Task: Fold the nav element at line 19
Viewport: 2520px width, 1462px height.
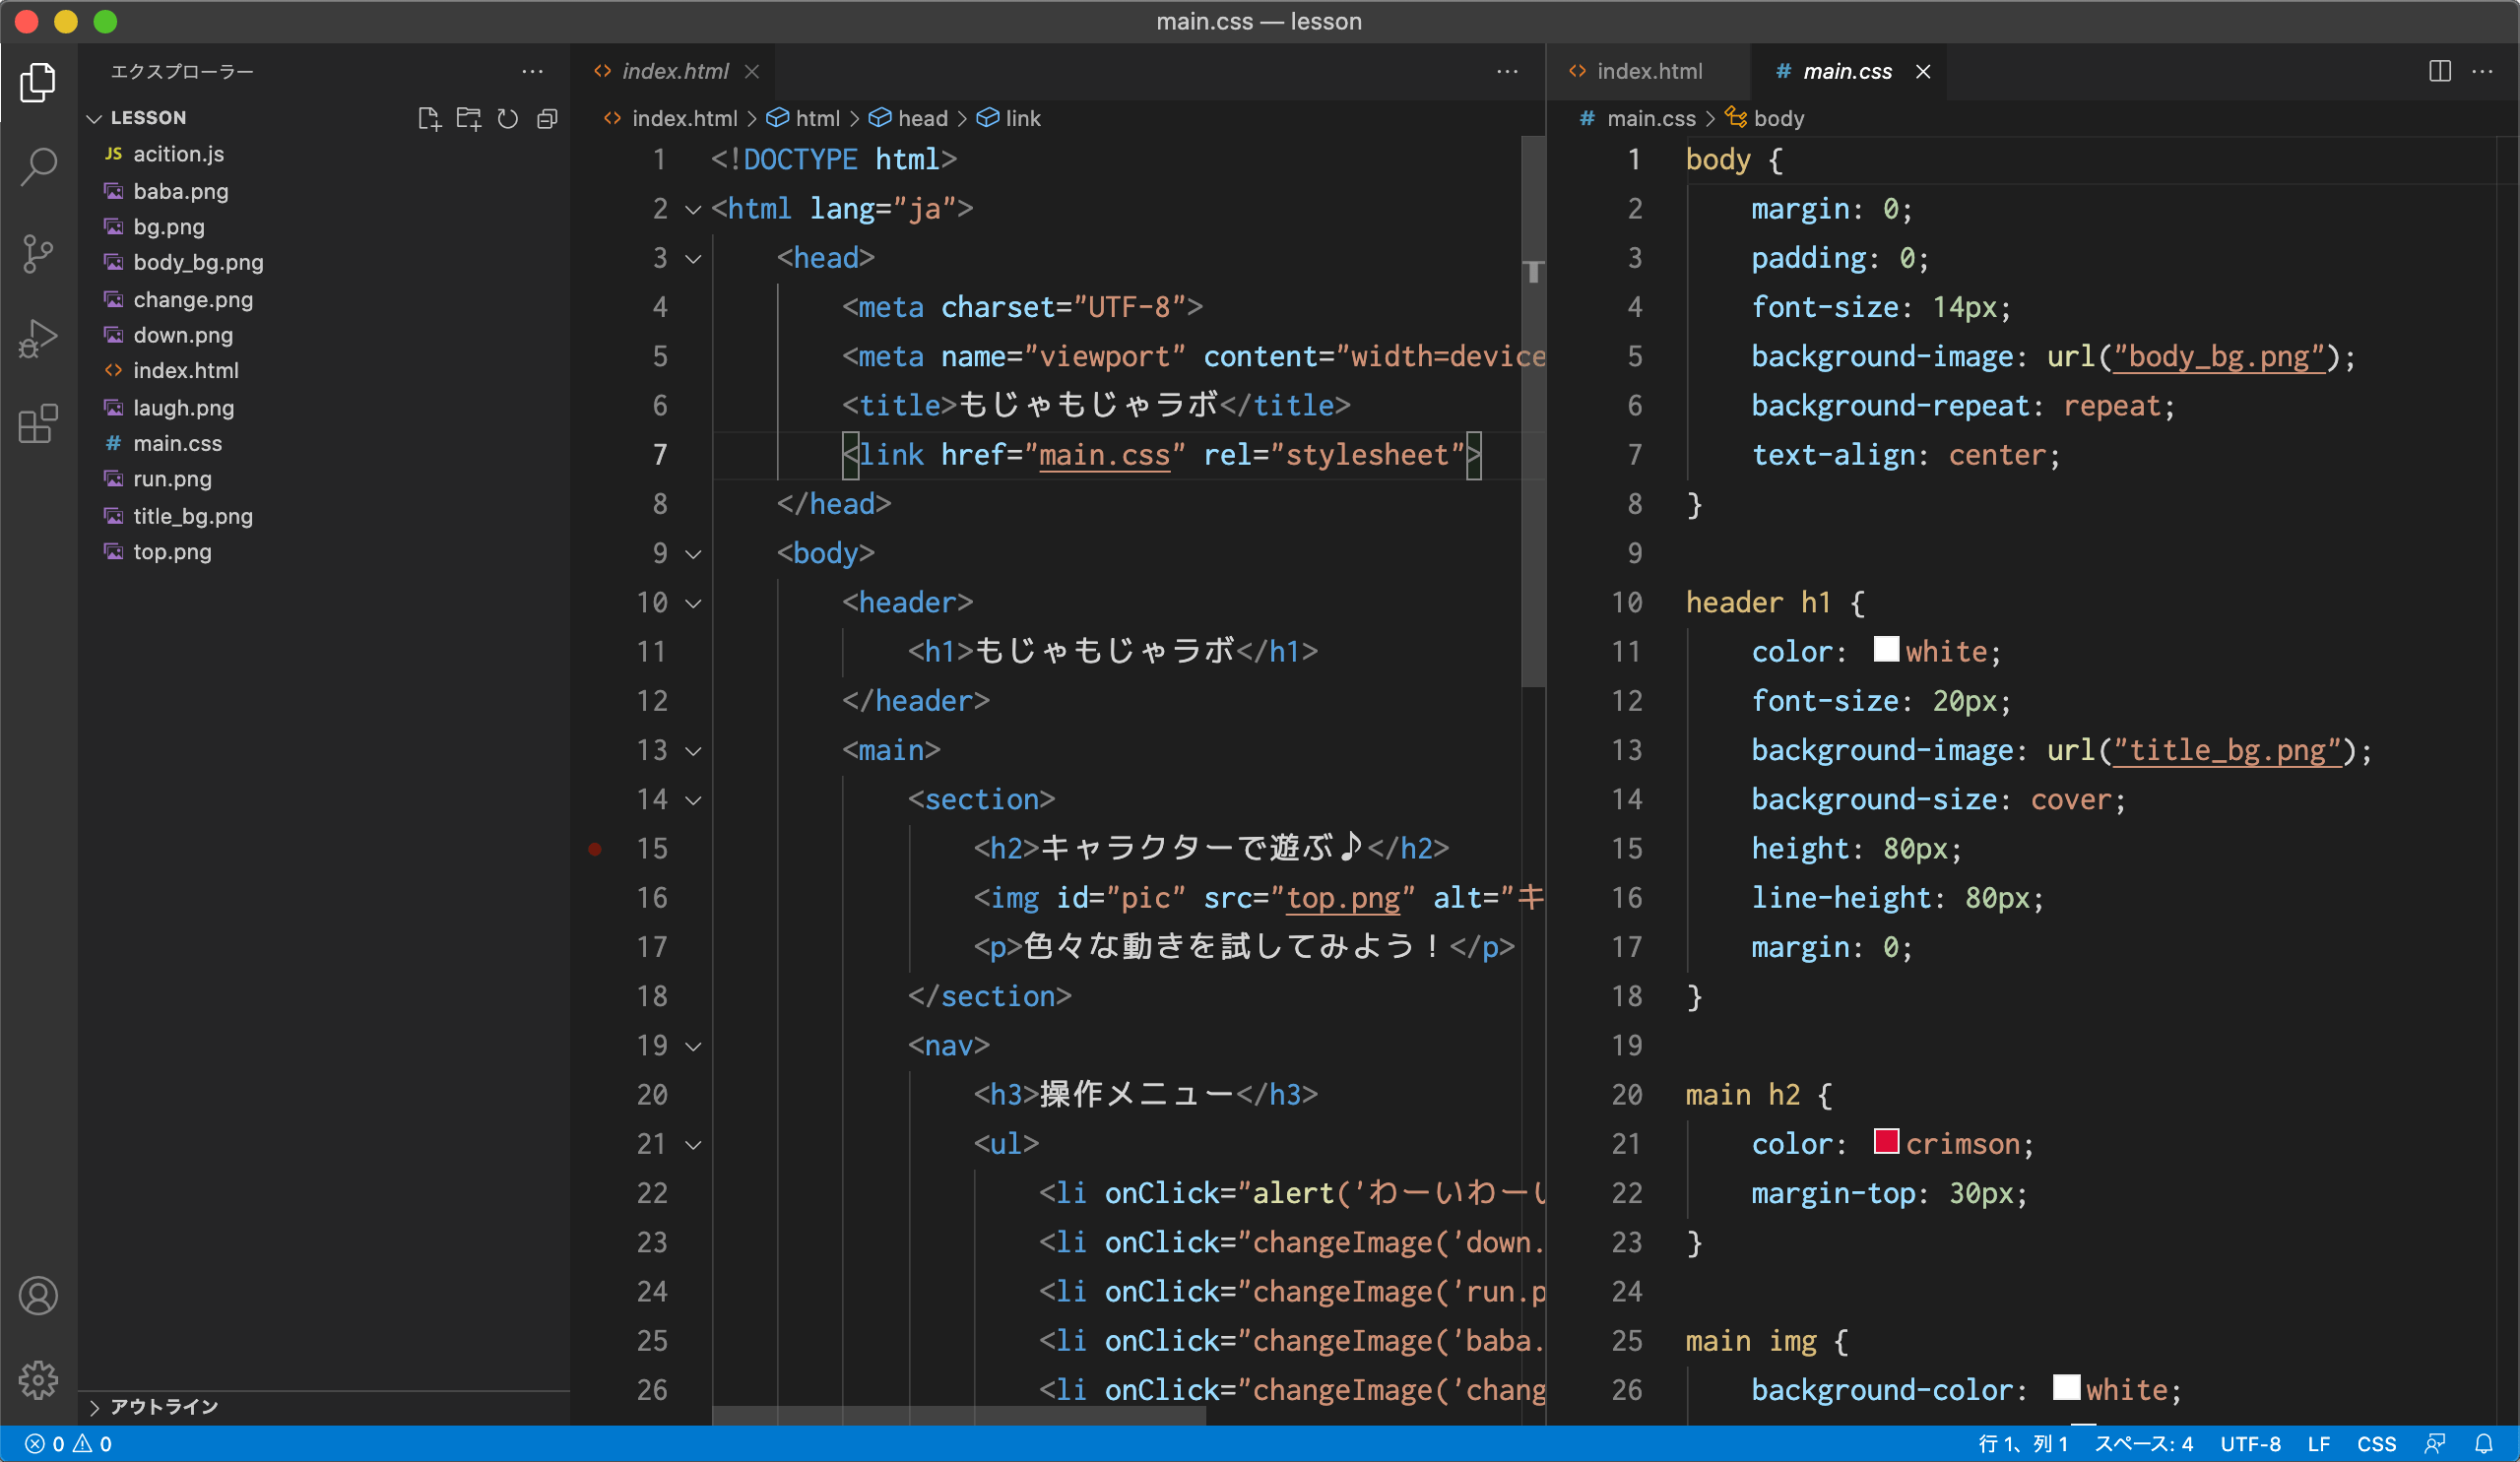Action: (693, 1046)
